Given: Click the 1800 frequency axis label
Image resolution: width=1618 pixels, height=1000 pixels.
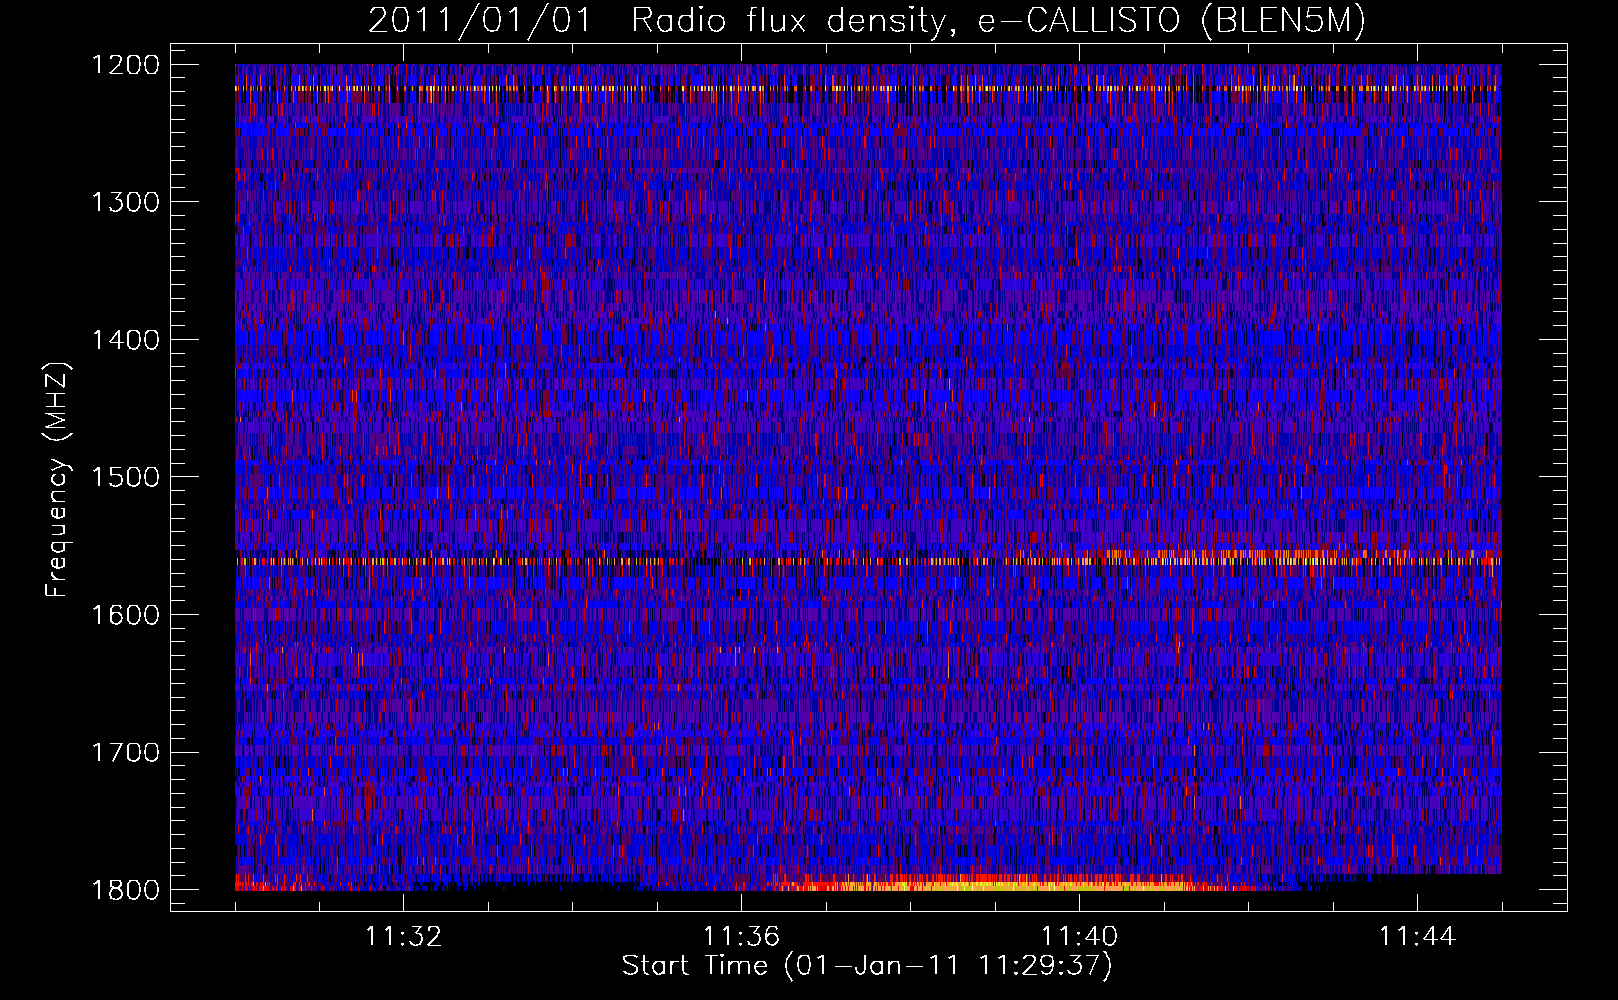Looking at the screenshot, I should tap(126, 890).
